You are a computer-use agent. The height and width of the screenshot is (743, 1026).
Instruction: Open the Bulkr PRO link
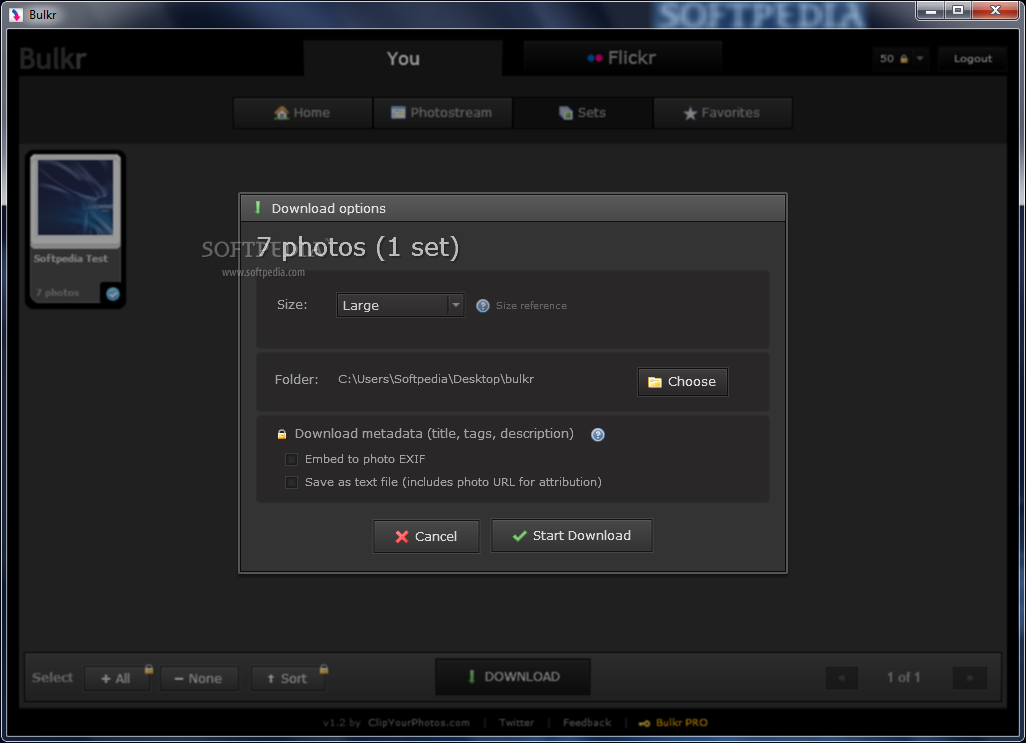(x=681, y=722)
